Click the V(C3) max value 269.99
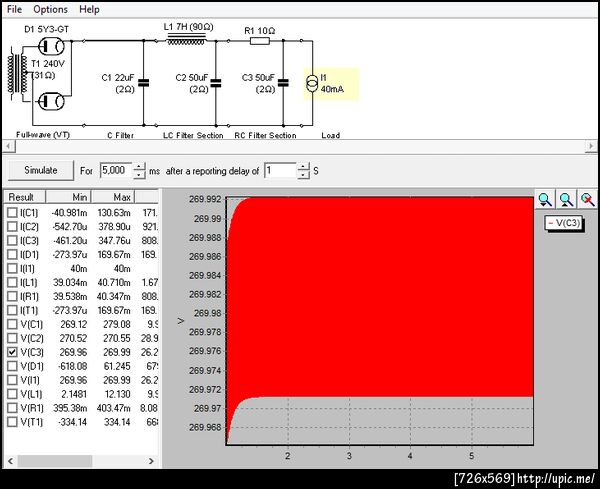Screen dimensions: 600x489 pyautogui.click(x=117, y=352)
